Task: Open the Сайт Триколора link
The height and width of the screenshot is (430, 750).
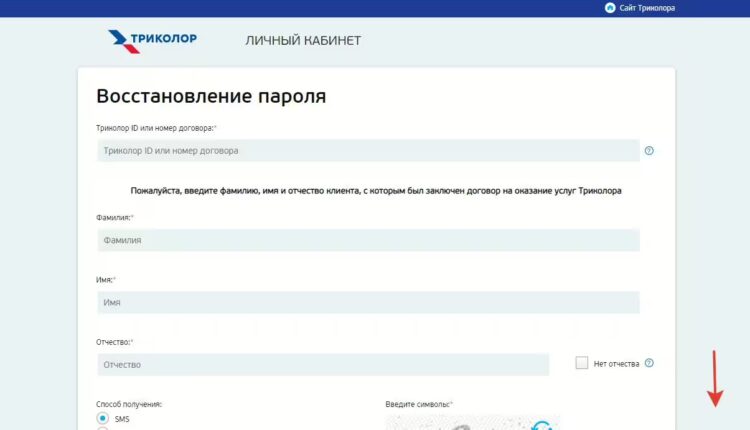Action: point(647,8)
